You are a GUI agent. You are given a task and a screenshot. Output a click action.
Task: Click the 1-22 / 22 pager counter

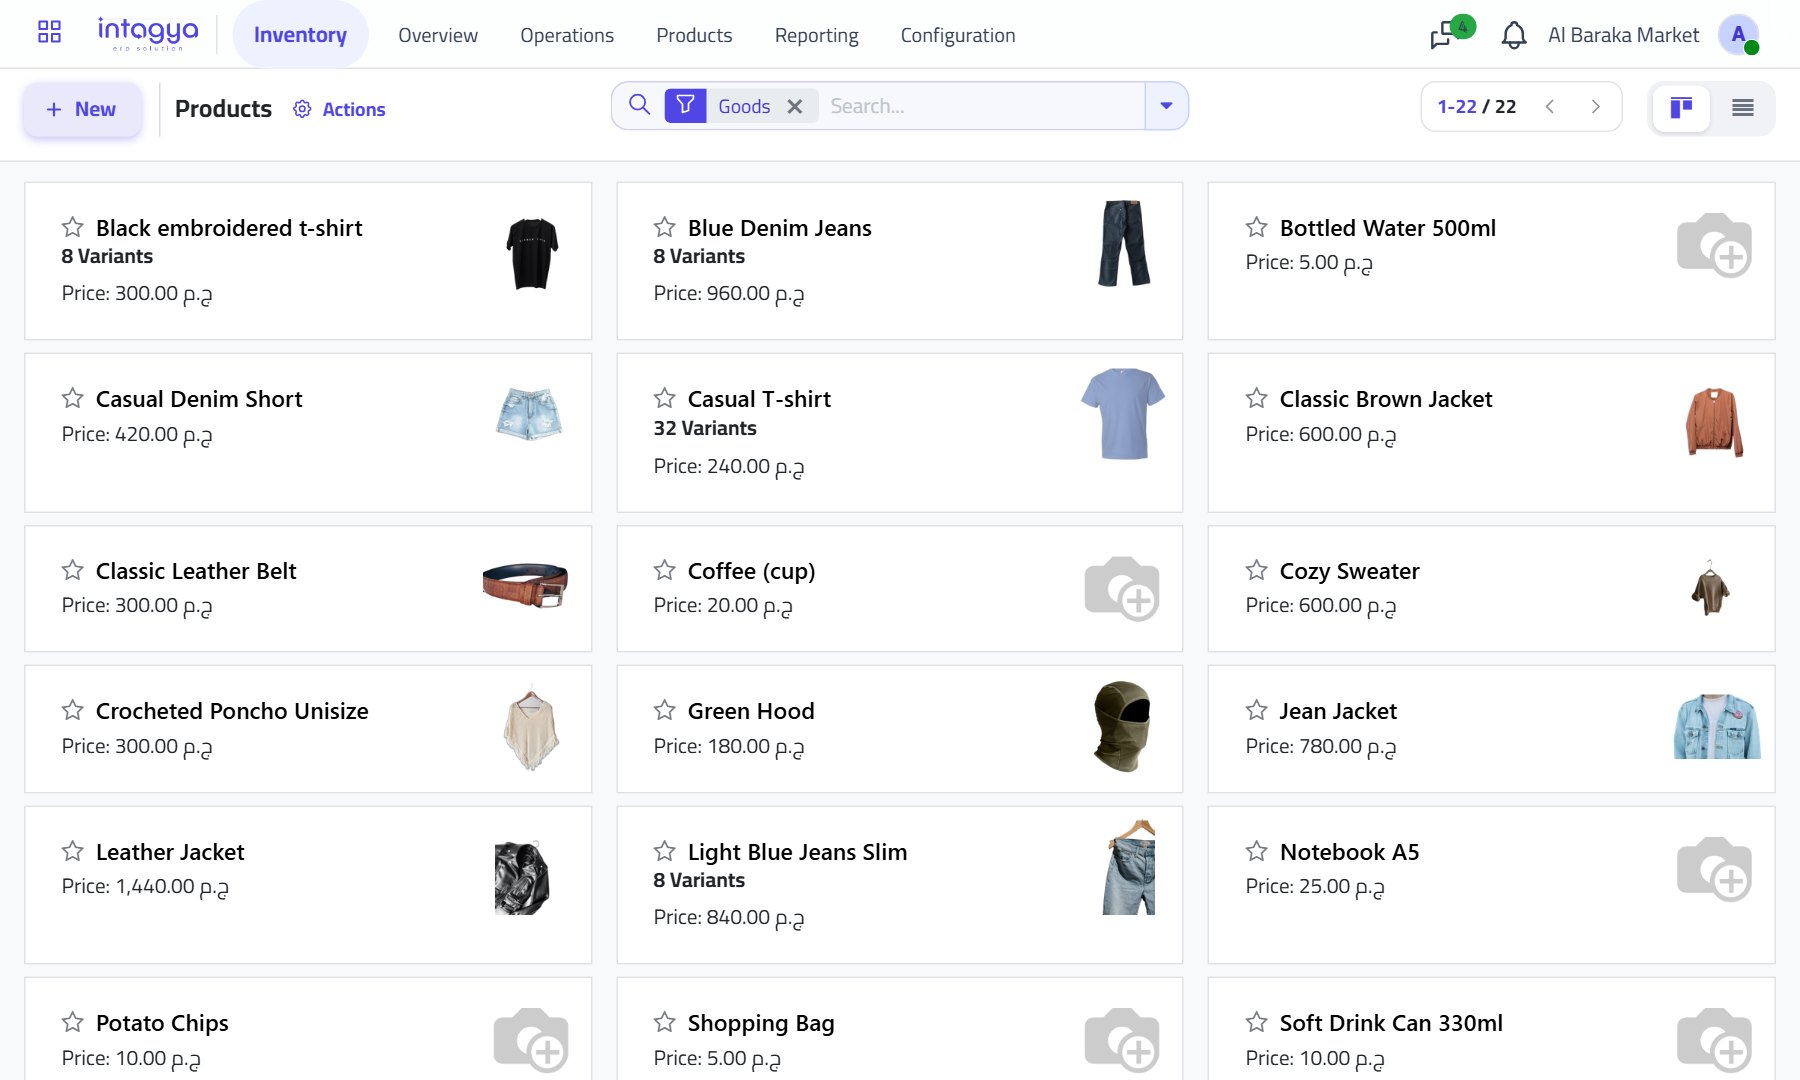click(1477, 107)
